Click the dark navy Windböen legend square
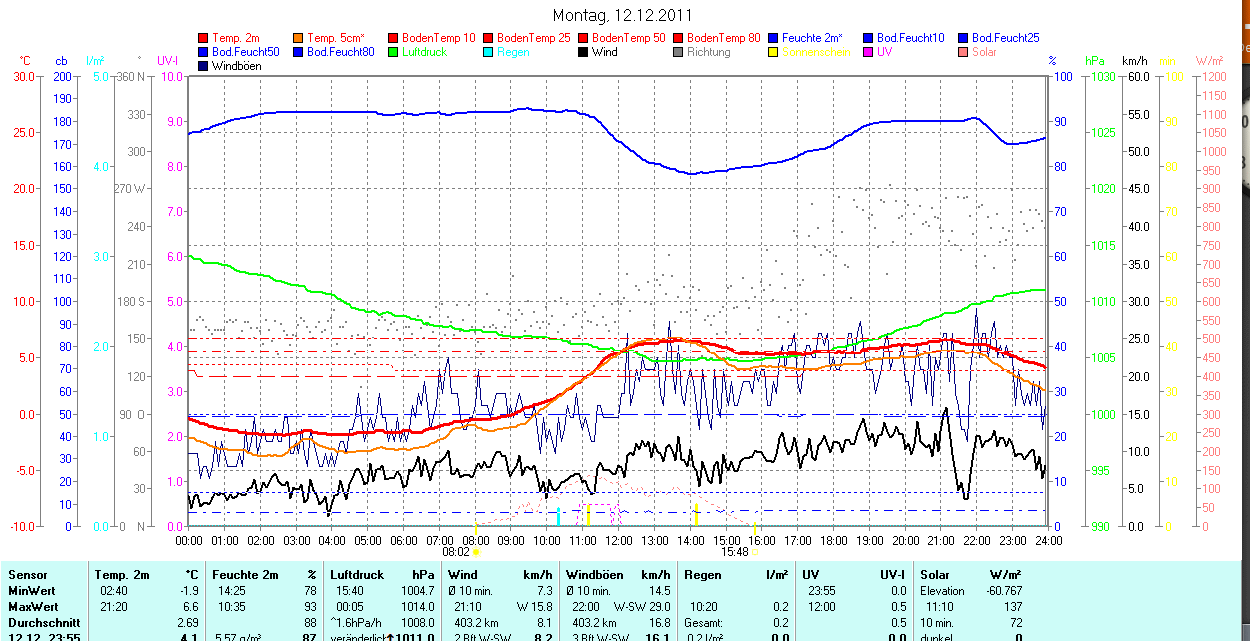This screenshot has height=641, width=1250. pyautogui.click(x=205, y=66)
